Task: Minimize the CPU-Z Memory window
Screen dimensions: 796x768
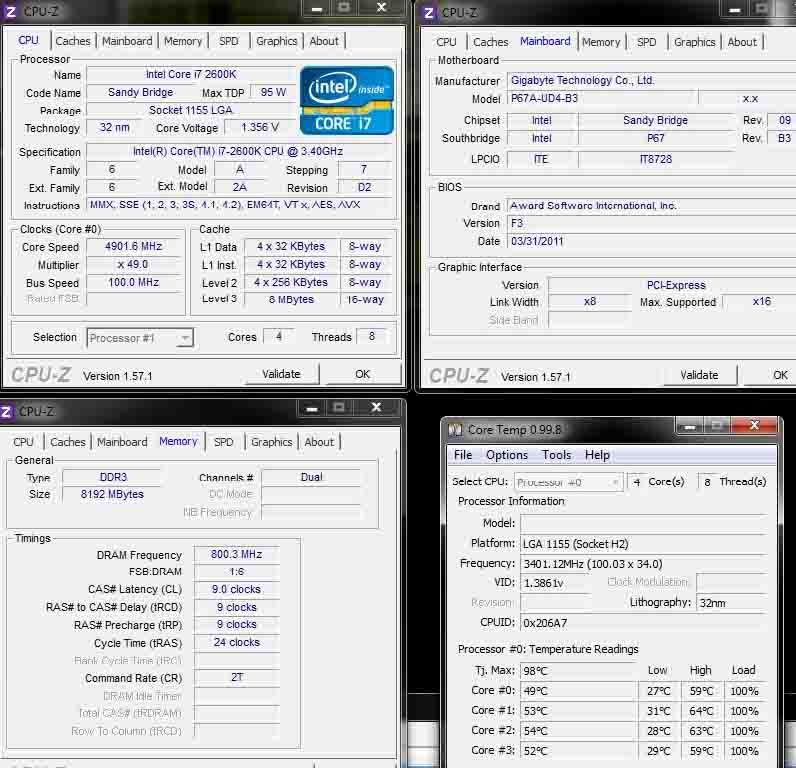Action: coord(312,408)
